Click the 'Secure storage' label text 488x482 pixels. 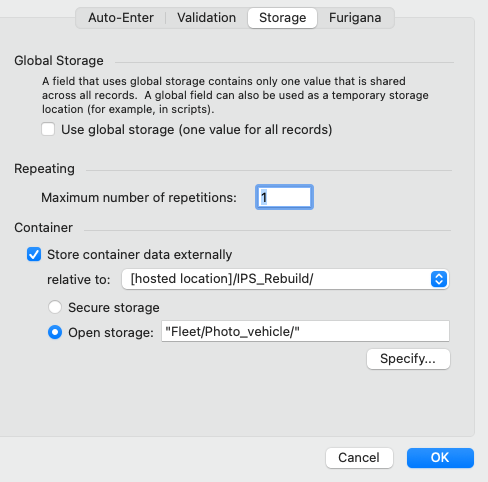[x=114, y=307]
